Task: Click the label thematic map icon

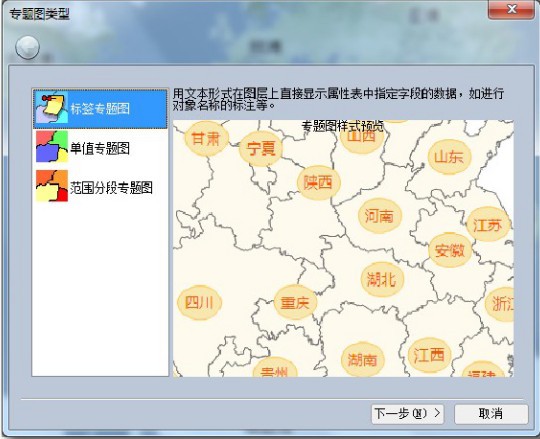Action: 52,109
